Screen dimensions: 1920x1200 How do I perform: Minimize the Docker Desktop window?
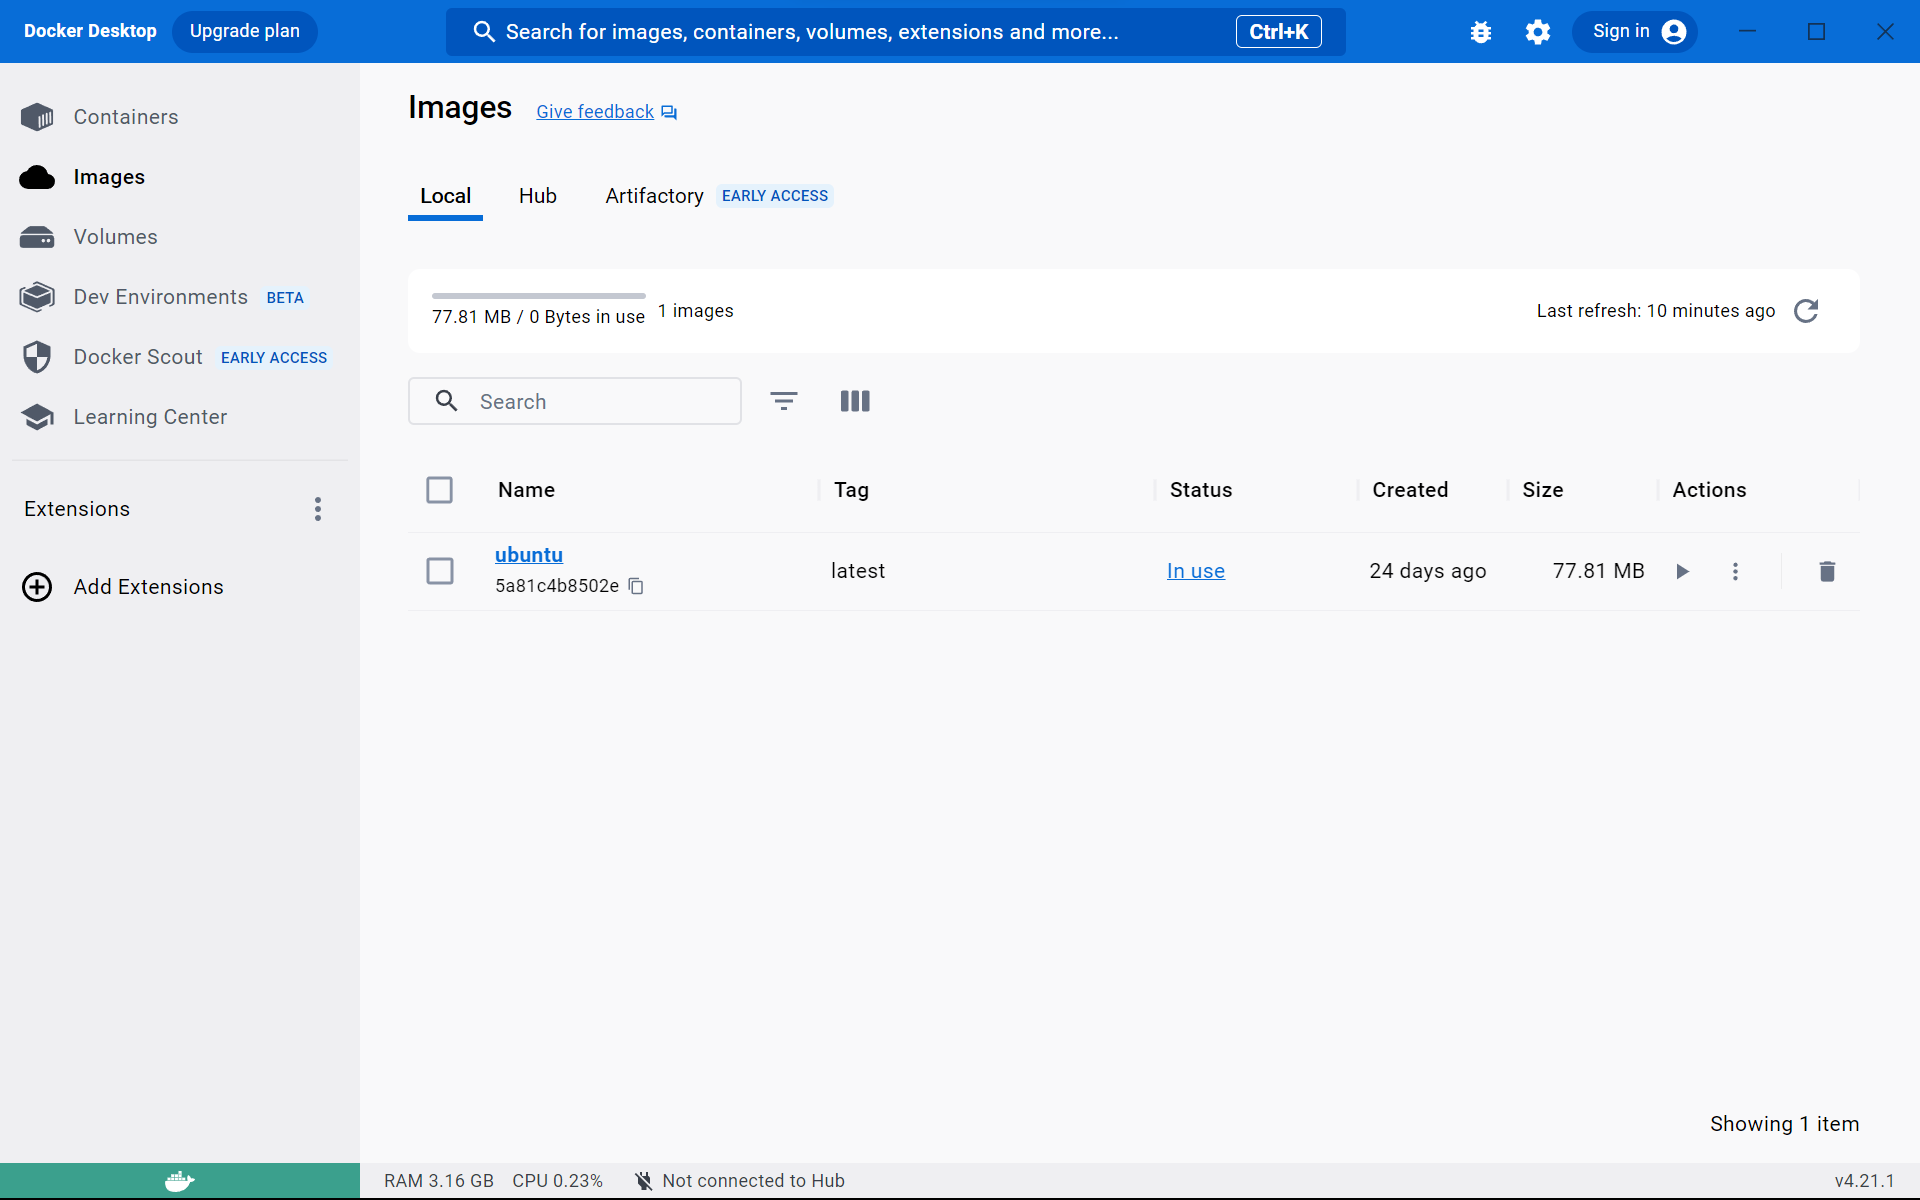click(1747, 31)
